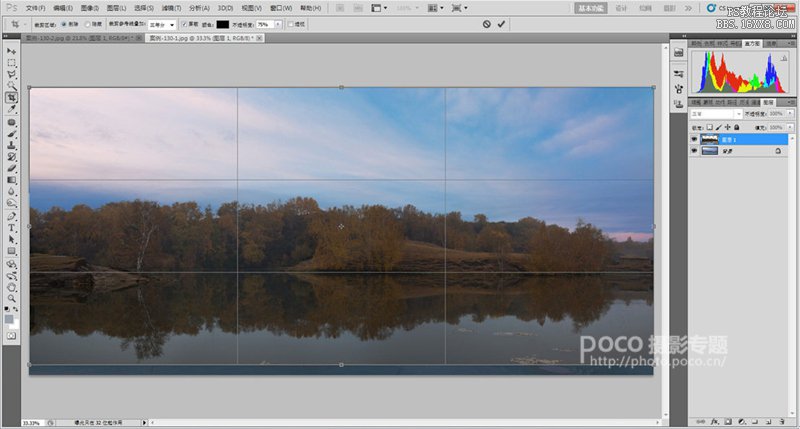Select the Eraser tool
The width and height of the screenshot is (800, 429).
click(x=11, y=168)
